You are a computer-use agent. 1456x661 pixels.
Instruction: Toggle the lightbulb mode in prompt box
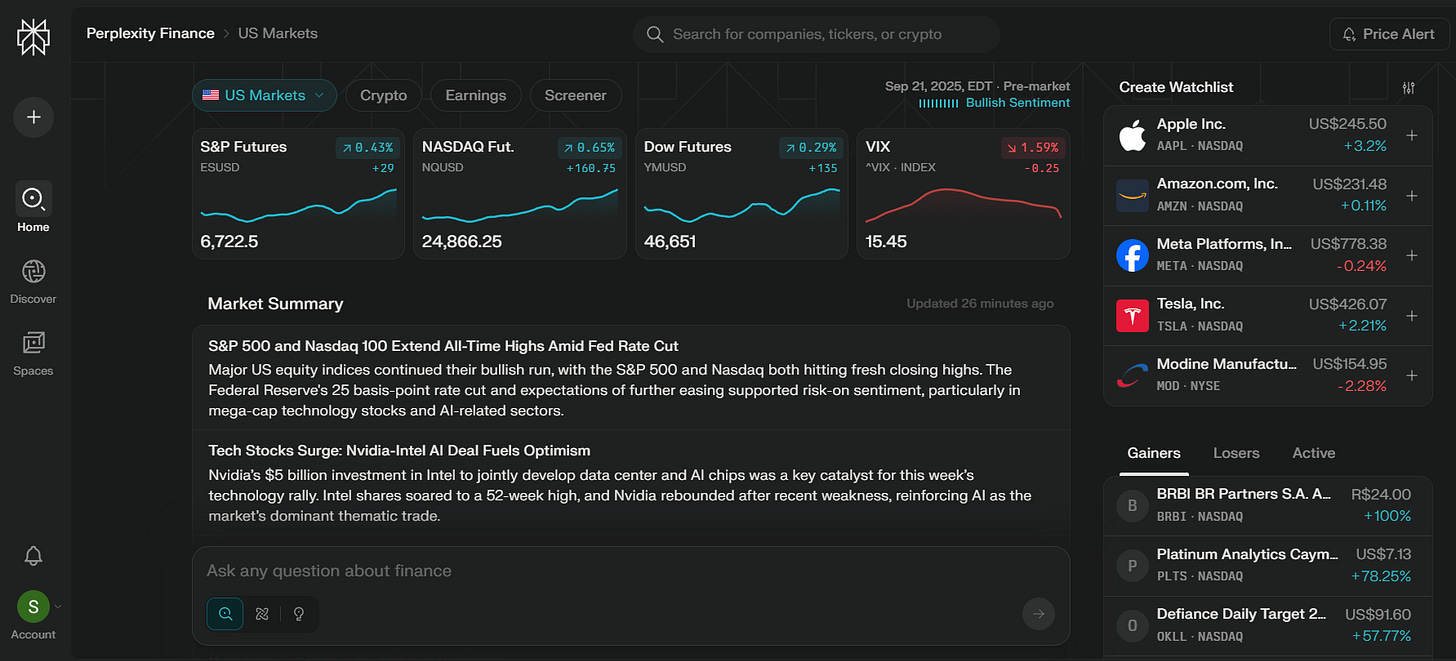(x=298, y=614)
